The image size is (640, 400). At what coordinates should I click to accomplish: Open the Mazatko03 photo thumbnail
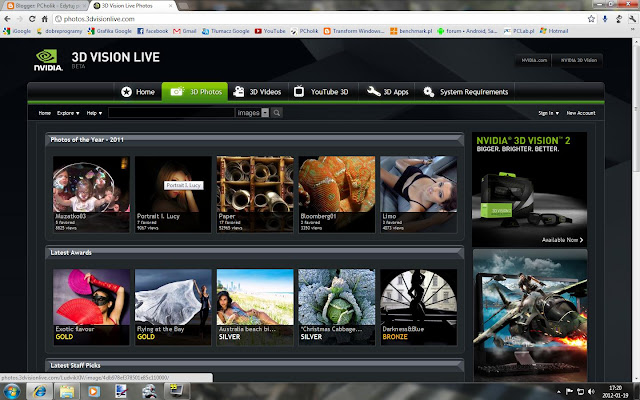91,194
